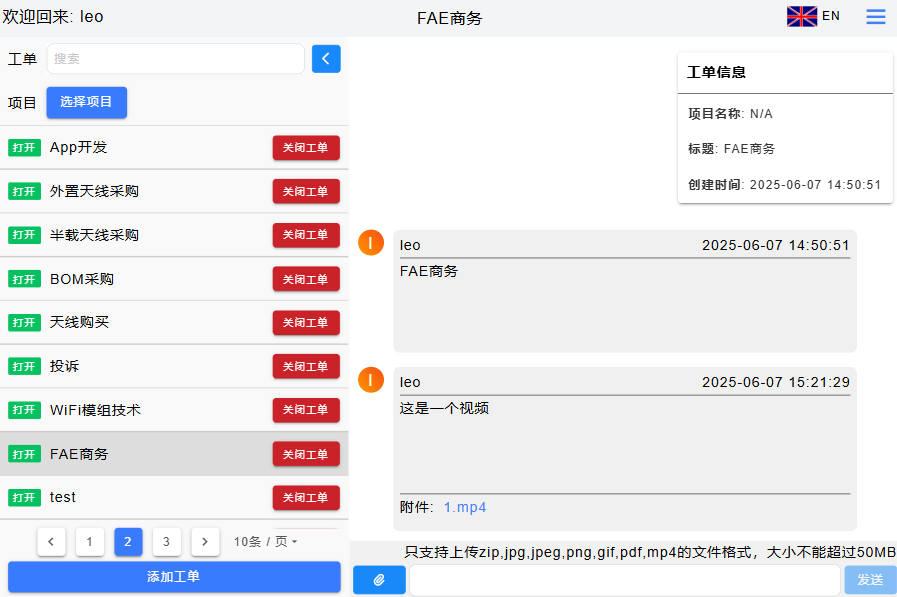Image resolution: width=897 pixels, height=597 pixels.
Task: Go to previous page of tickets
Action: (51, 542)
